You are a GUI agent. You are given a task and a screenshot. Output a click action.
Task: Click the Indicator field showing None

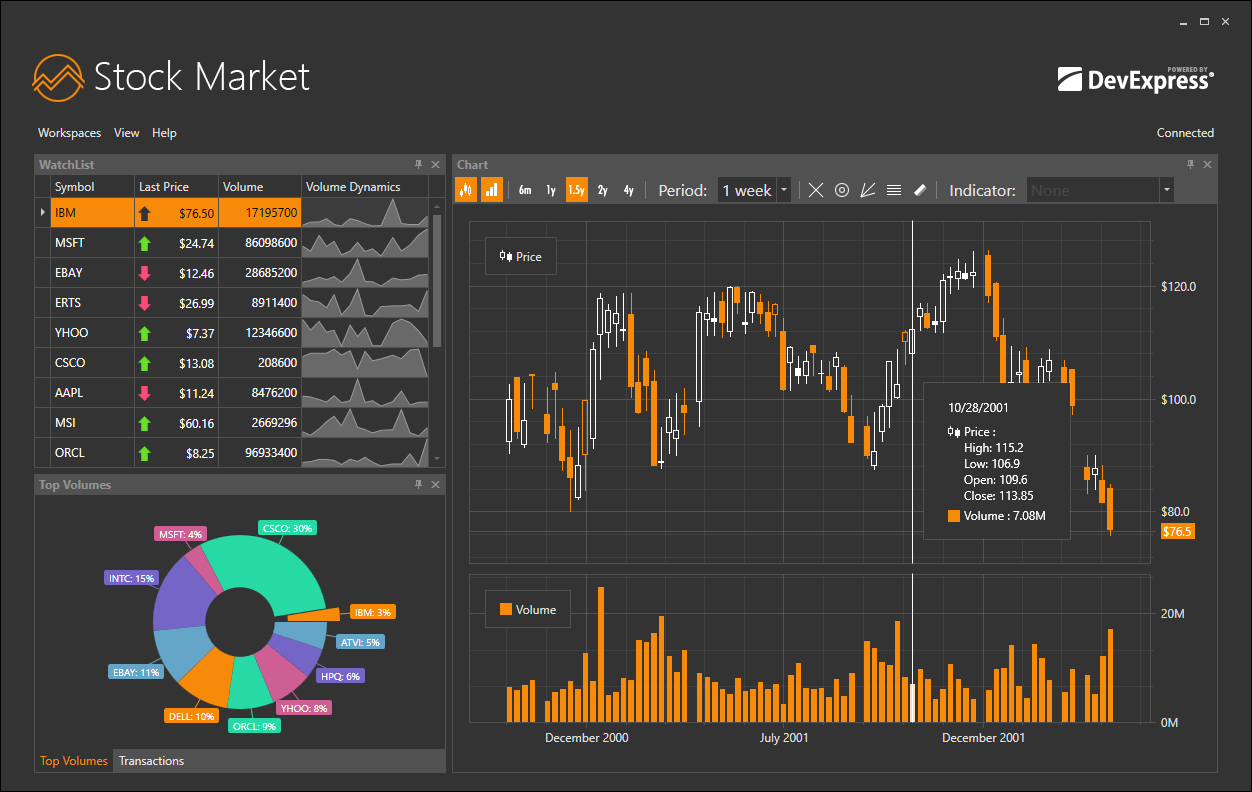pyautogui.click(x=1093, y=190)
